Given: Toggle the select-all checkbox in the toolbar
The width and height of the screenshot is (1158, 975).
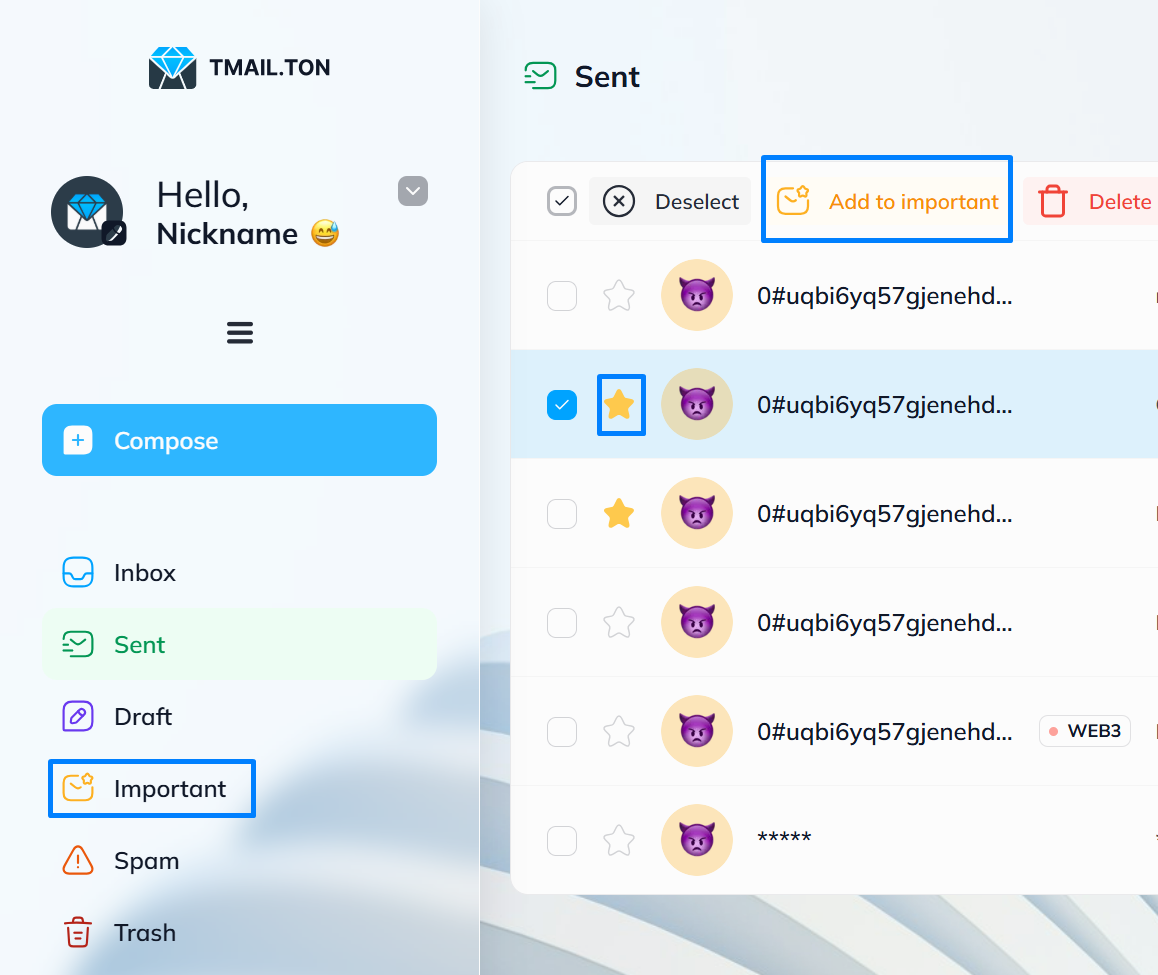Looking at the screenshot, I should (562, 201).
